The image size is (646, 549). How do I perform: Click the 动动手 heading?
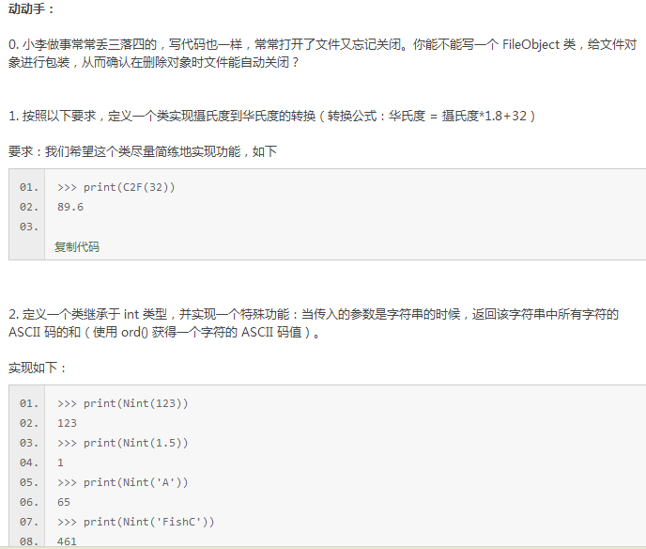pyautogui.click(x=31, y=9)
